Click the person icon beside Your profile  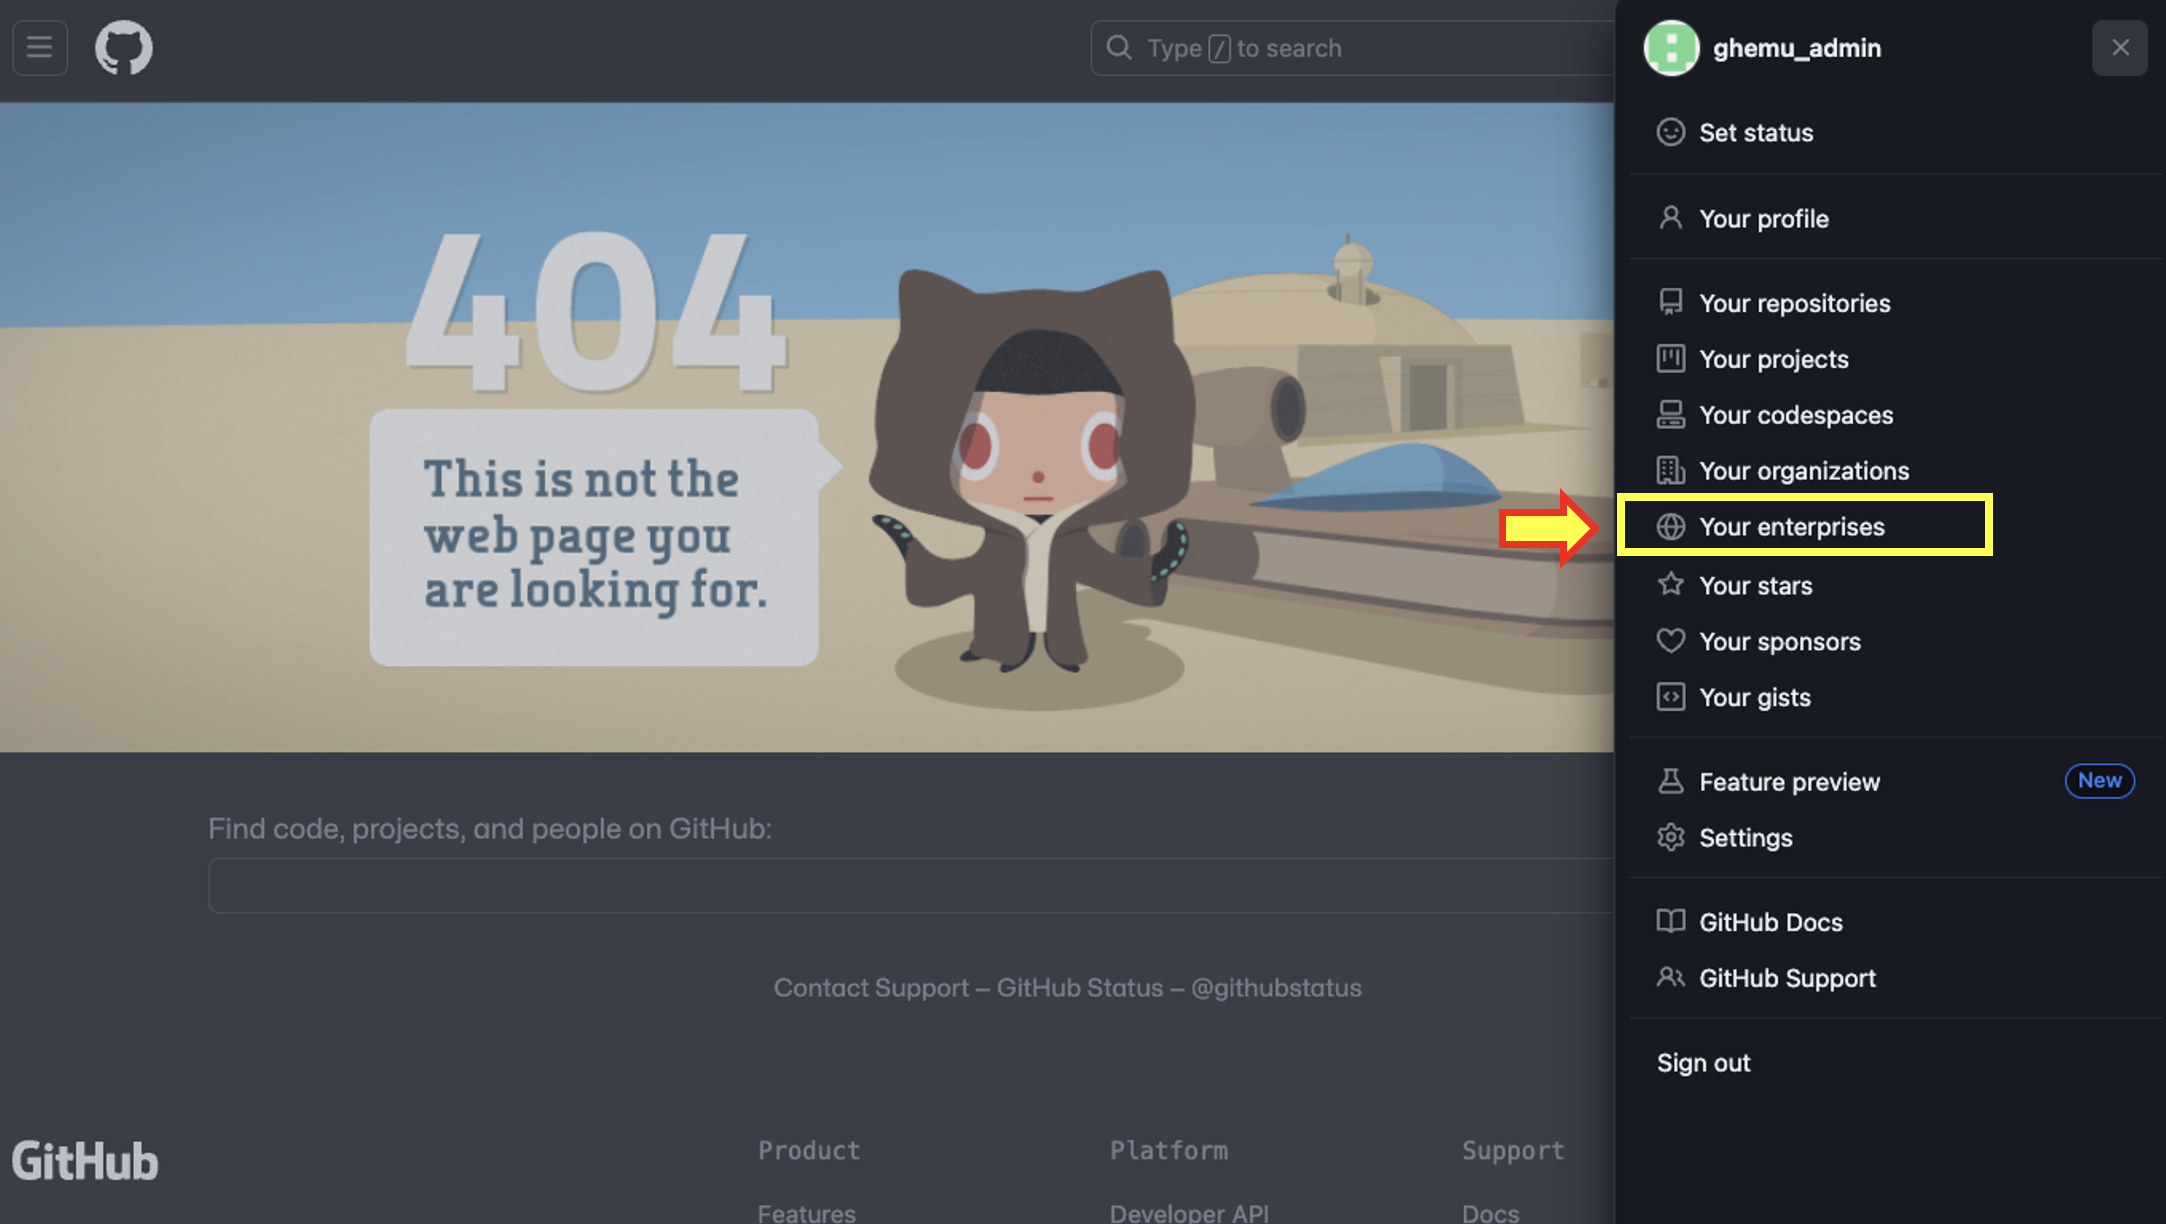point(1670,218)
